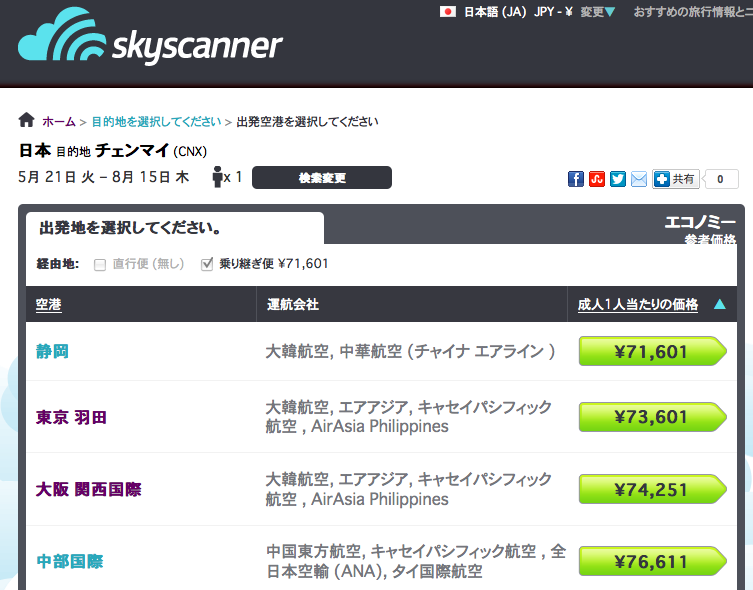Select 静岡 airport link

click(x=52, y=351)
